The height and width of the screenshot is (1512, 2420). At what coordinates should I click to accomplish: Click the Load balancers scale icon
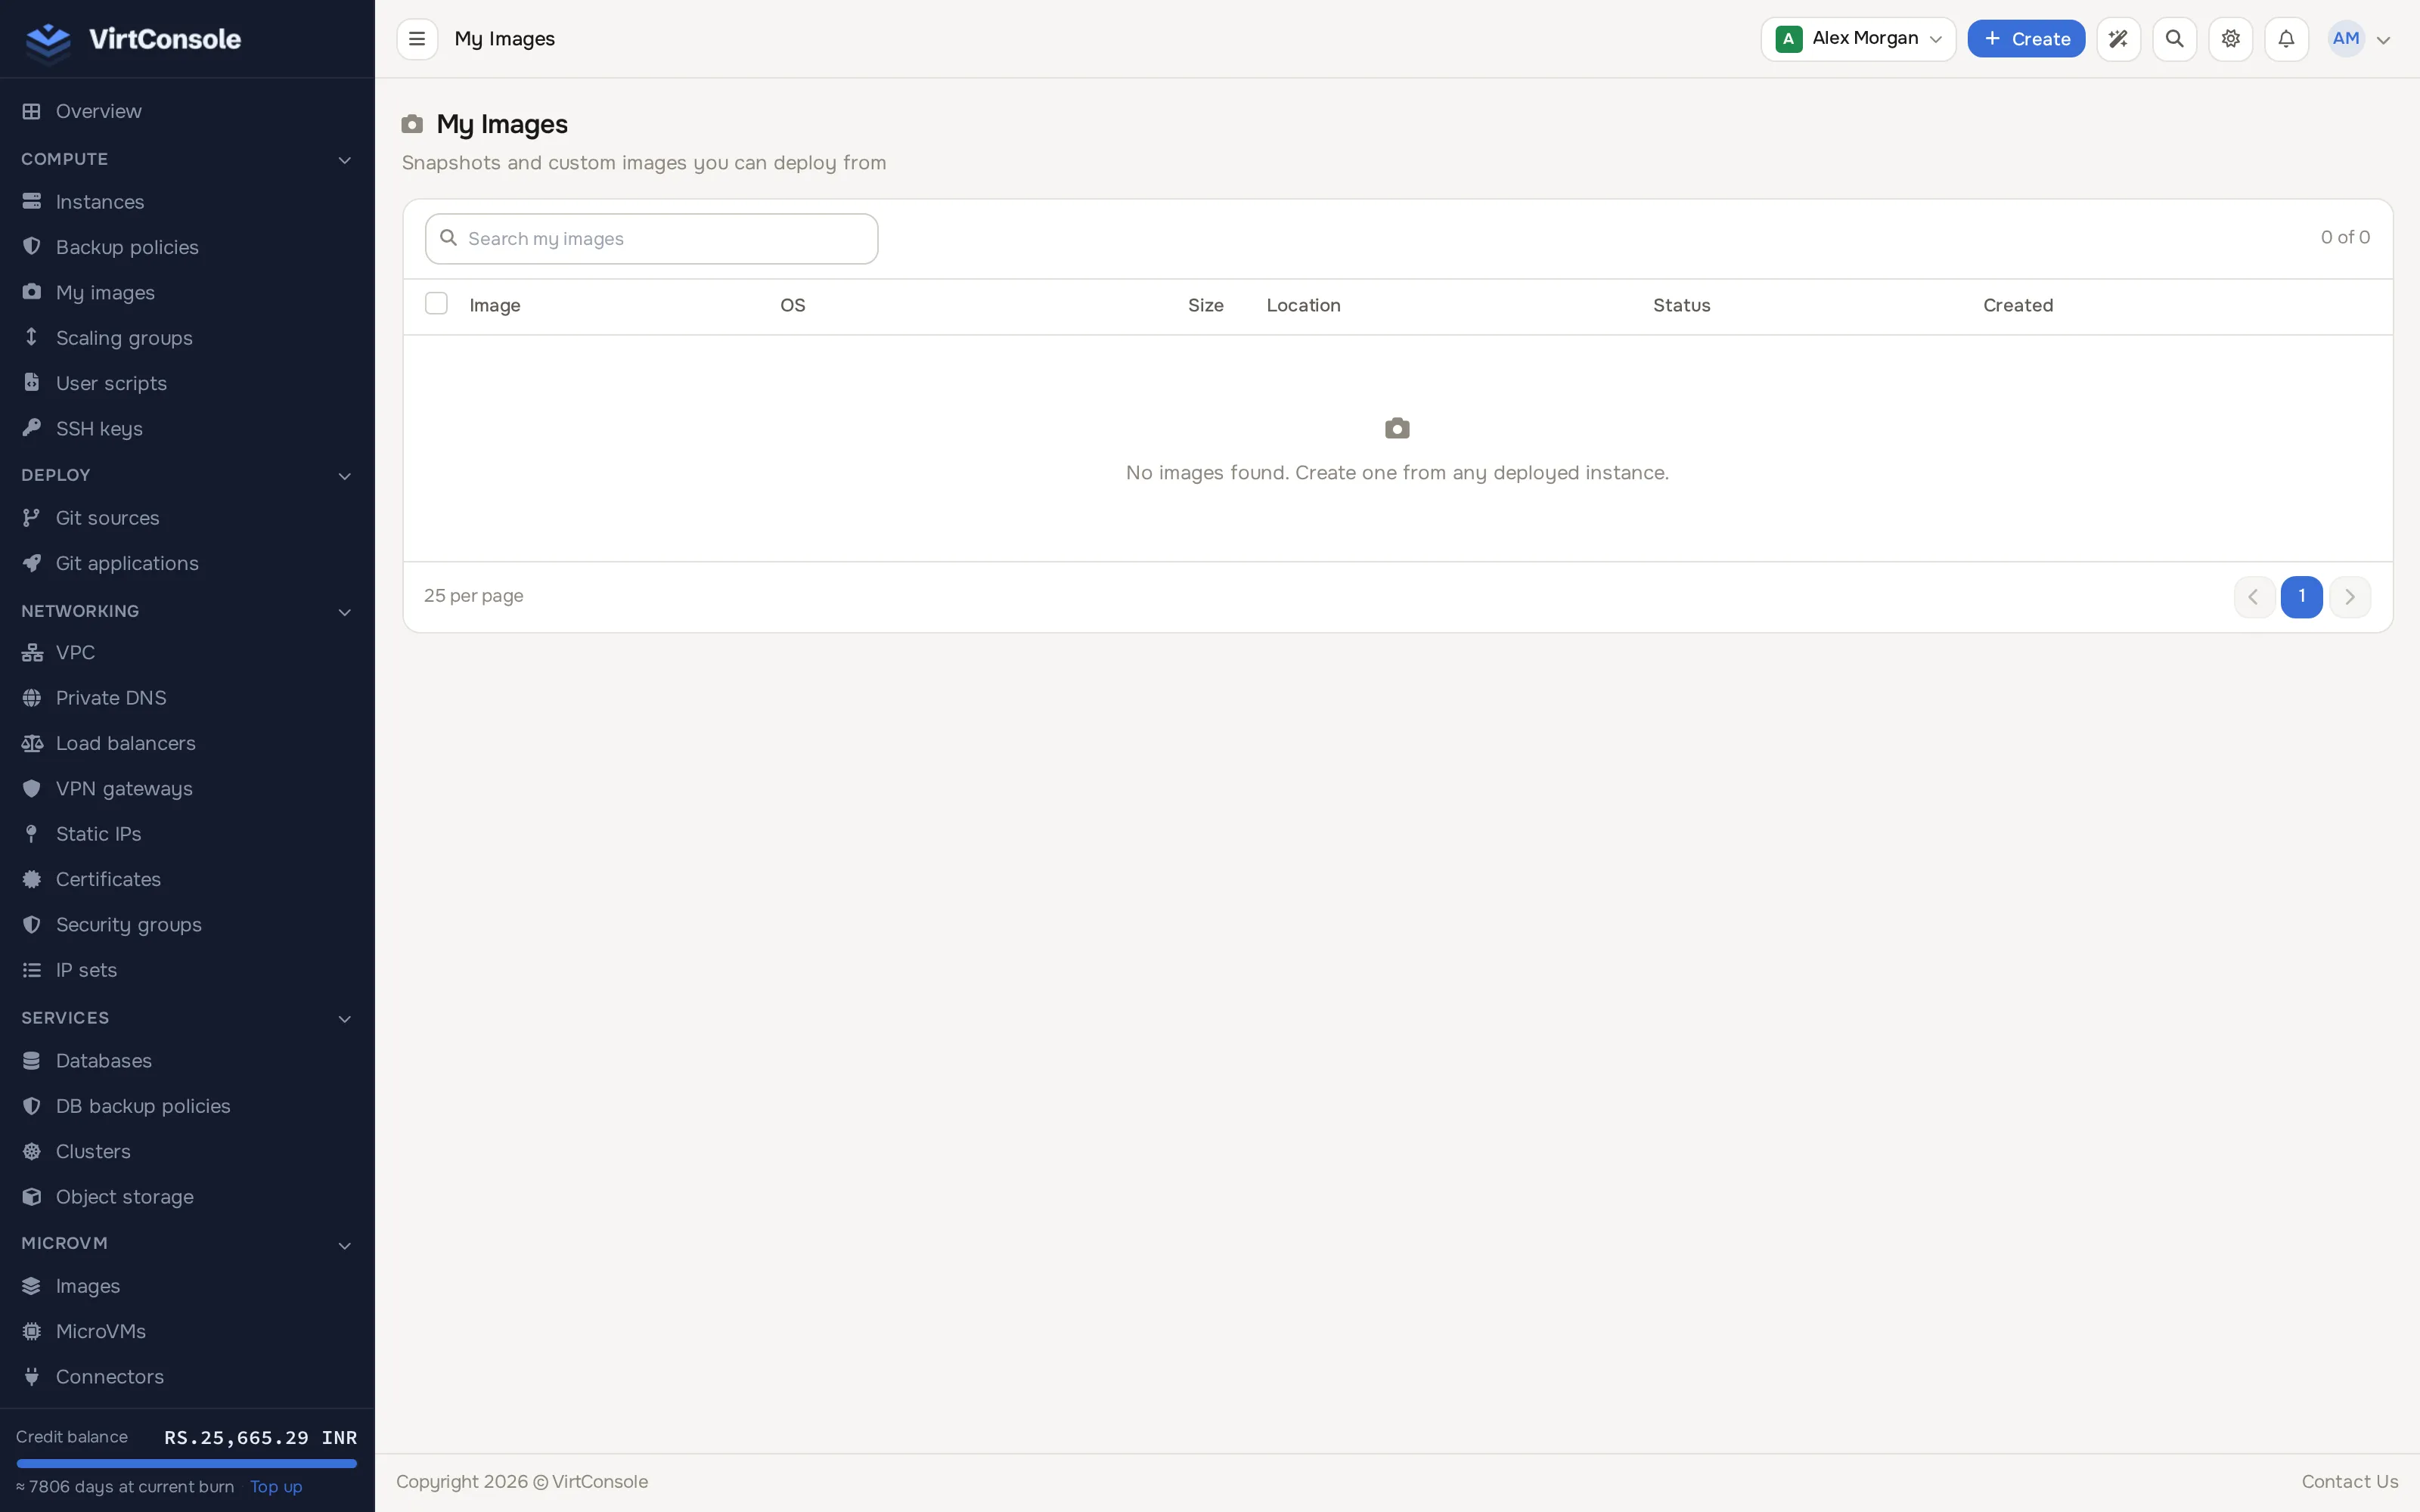[x=32, y=743]
